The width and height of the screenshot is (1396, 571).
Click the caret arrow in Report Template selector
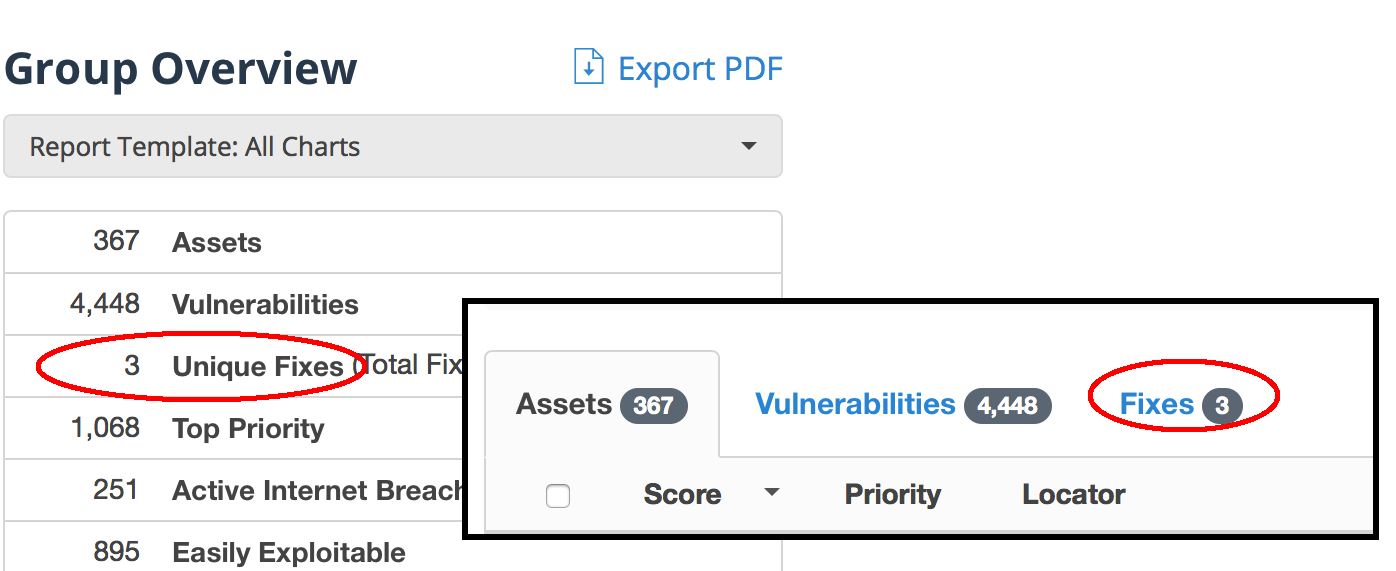748,147
